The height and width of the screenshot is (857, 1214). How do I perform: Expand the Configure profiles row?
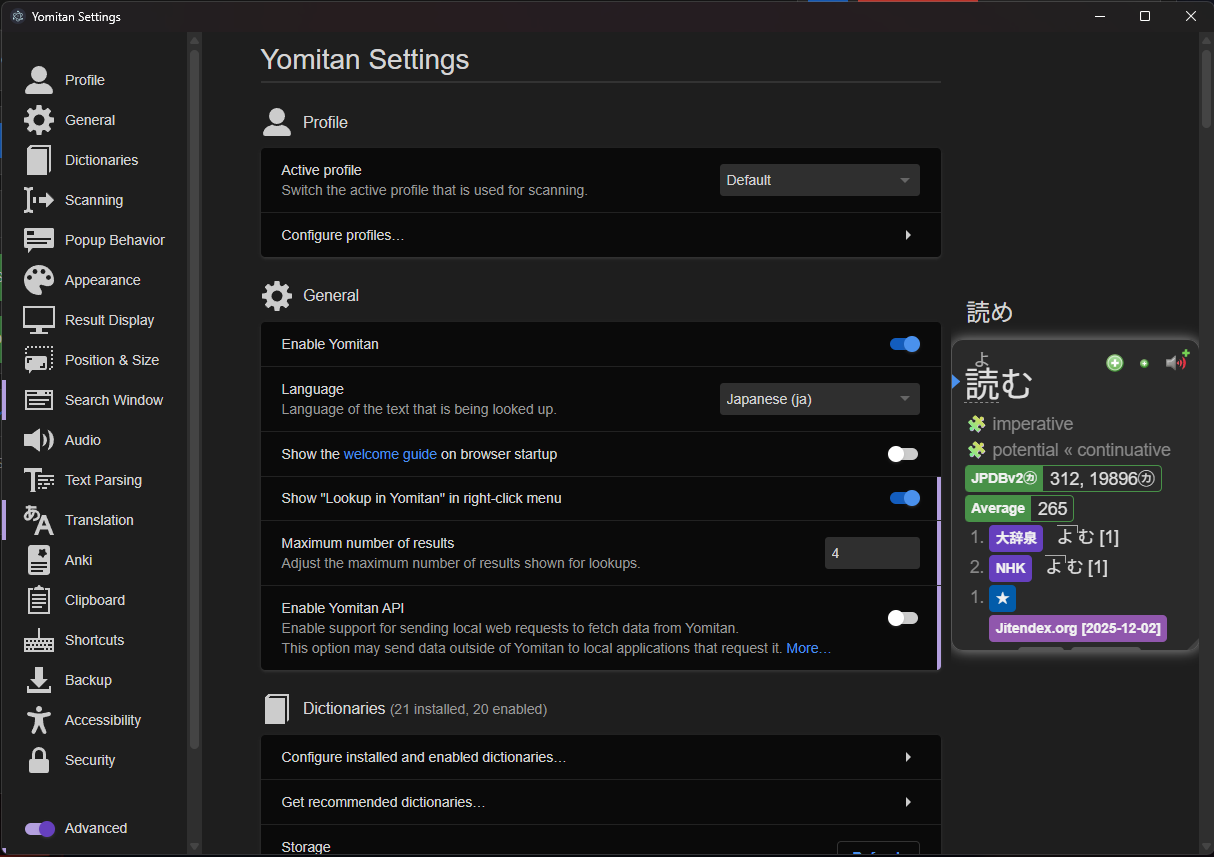pyautogui.click(x=601, y=235)
